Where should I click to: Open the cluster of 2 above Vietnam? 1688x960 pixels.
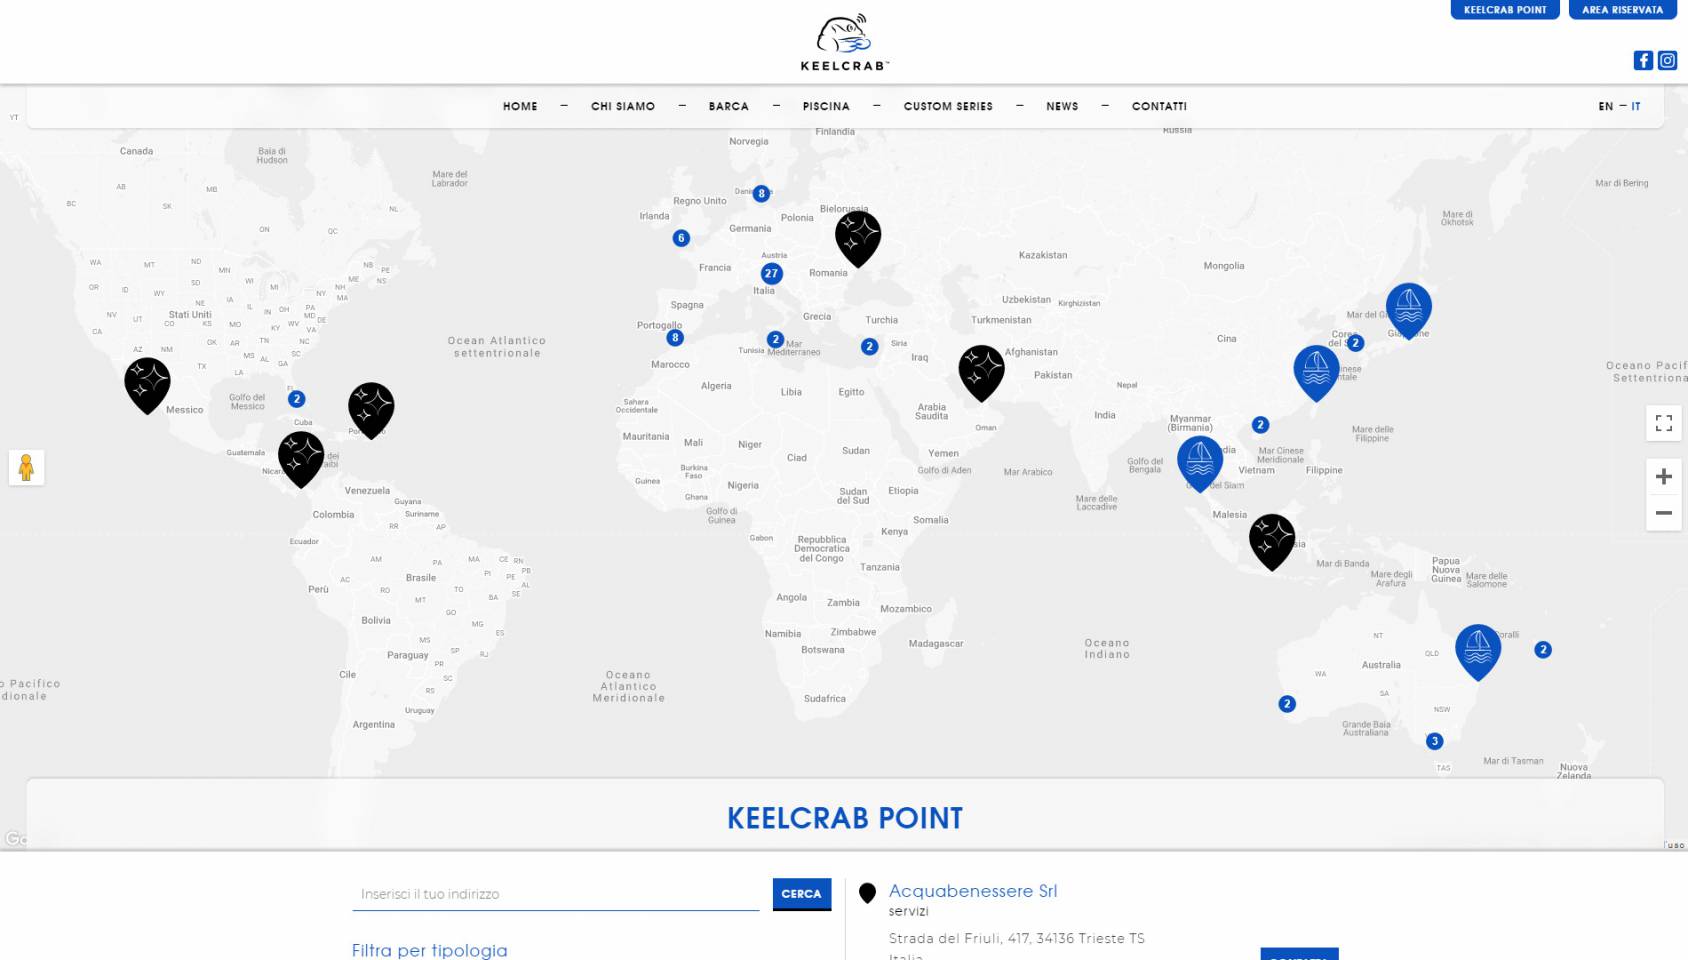(1260, 425)
